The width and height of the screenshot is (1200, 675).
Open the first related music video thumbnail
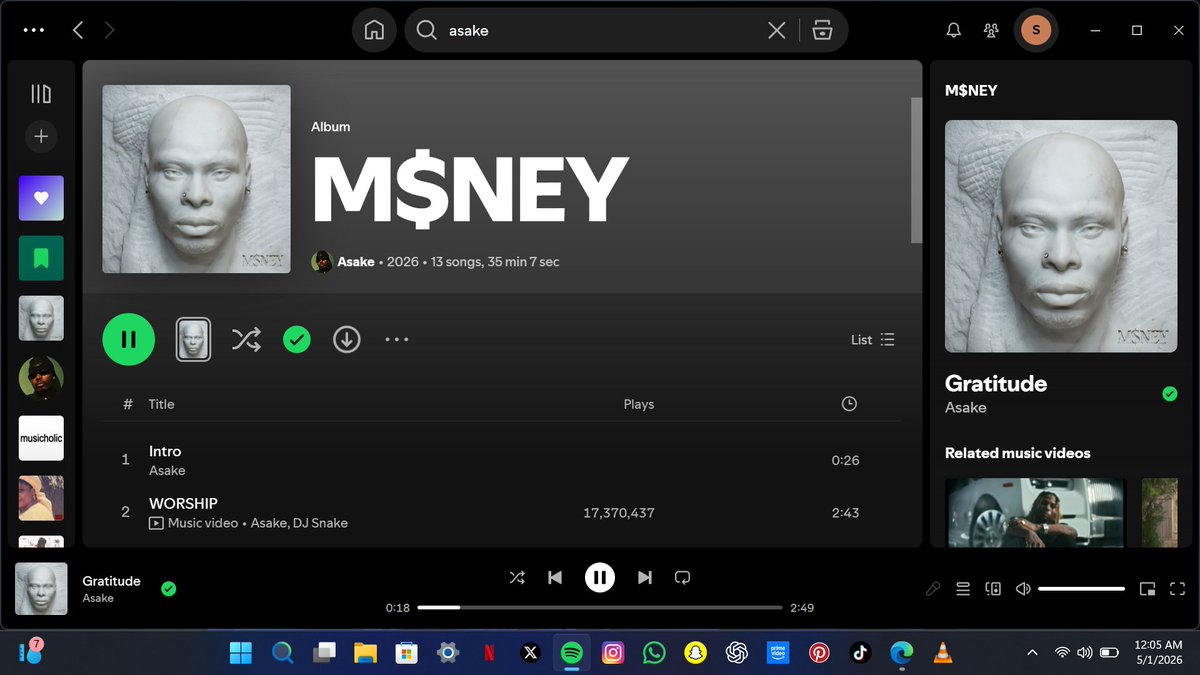[1036, 512]
